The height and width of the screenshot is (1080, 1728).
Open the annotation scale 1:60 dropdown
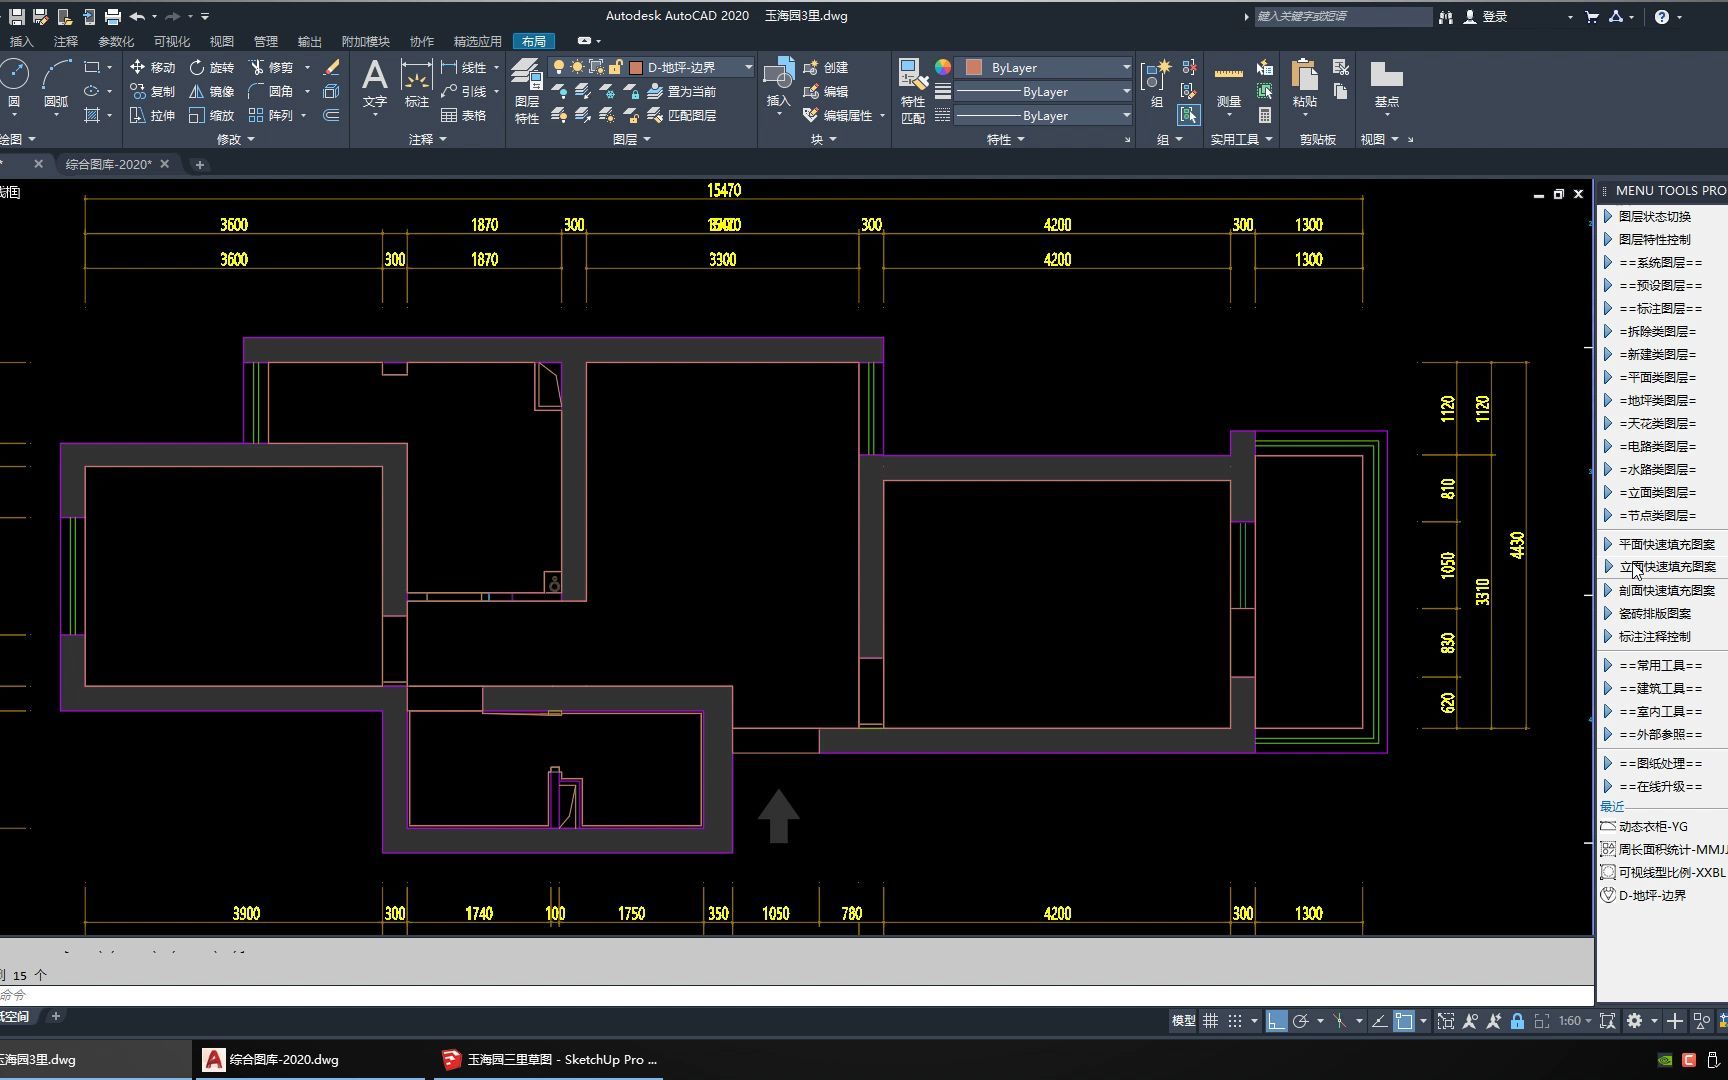(x=1575, y=1021)
